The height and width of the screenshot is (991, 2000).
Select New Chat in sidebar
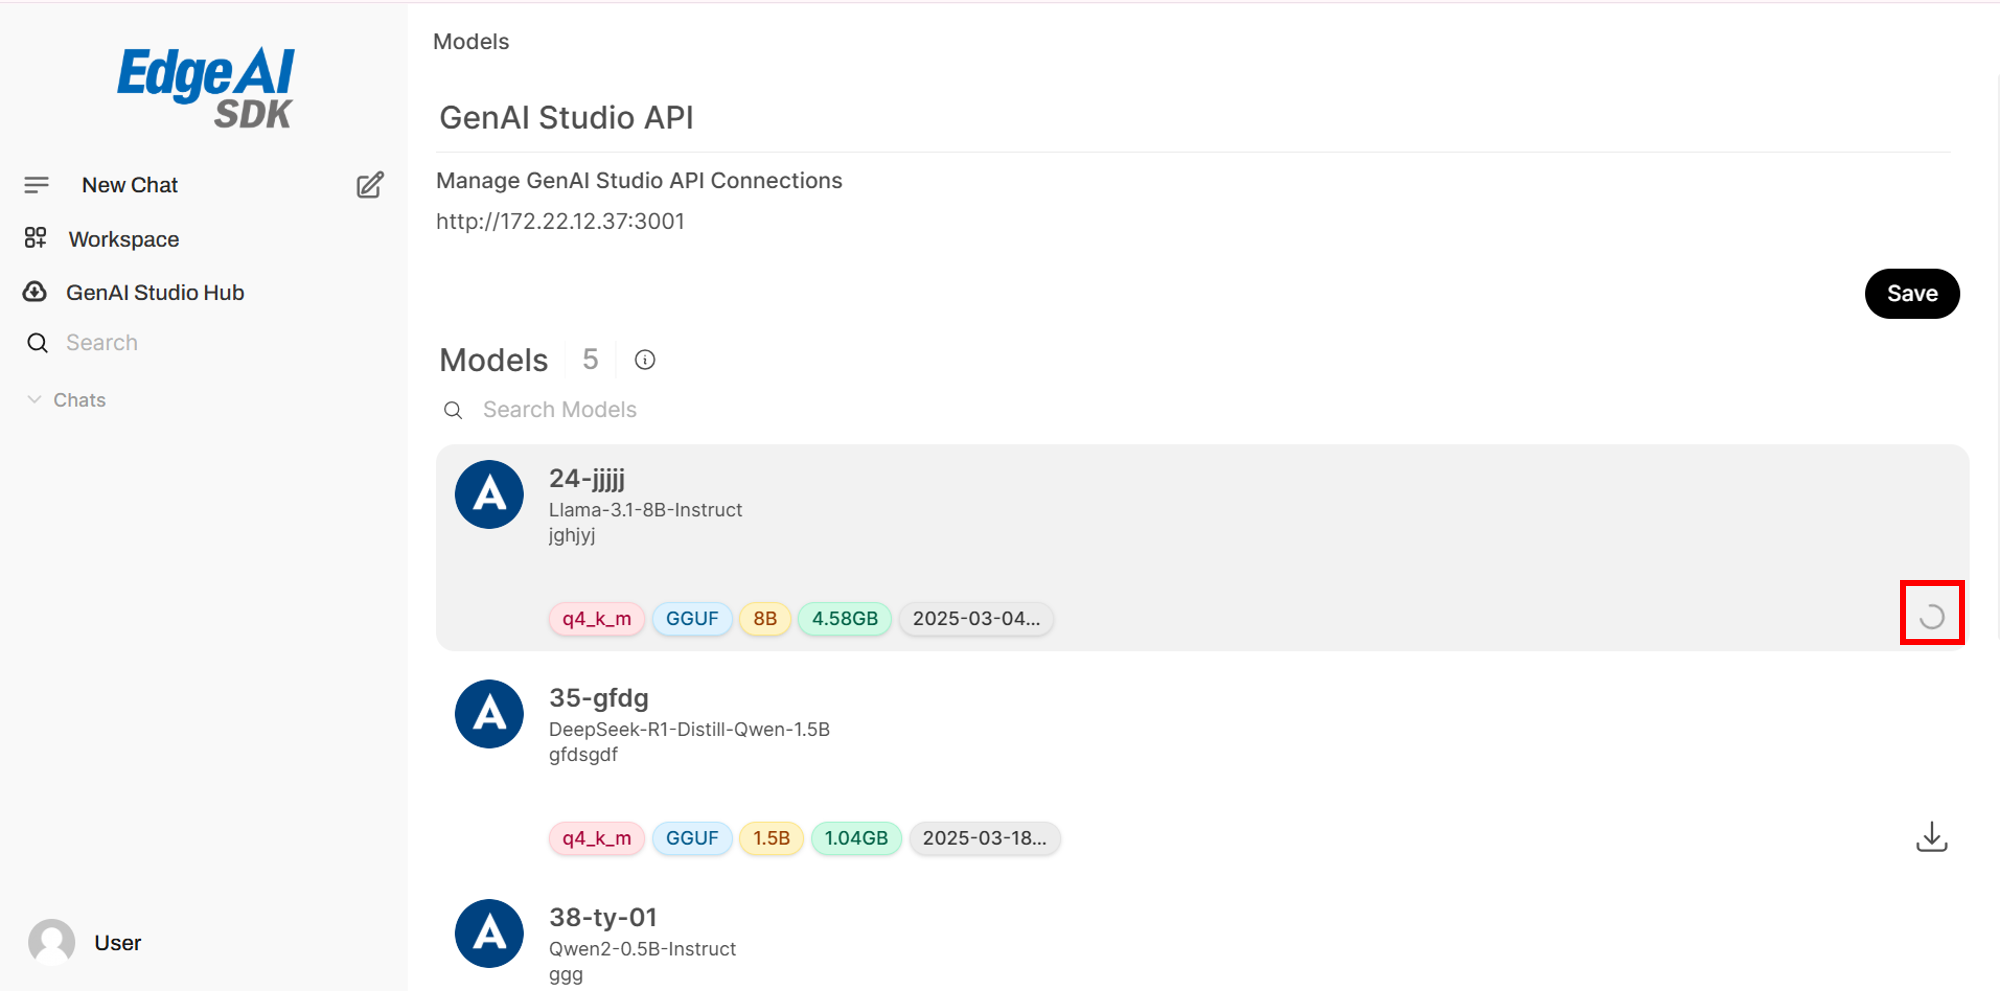130,185
